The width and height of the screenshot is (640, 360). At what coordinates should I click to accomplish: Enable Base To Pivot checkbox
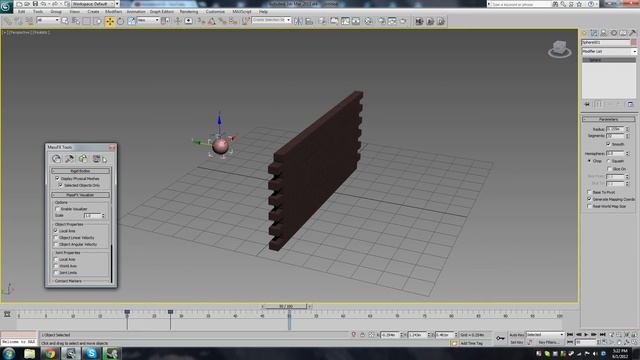pos(589,192)
